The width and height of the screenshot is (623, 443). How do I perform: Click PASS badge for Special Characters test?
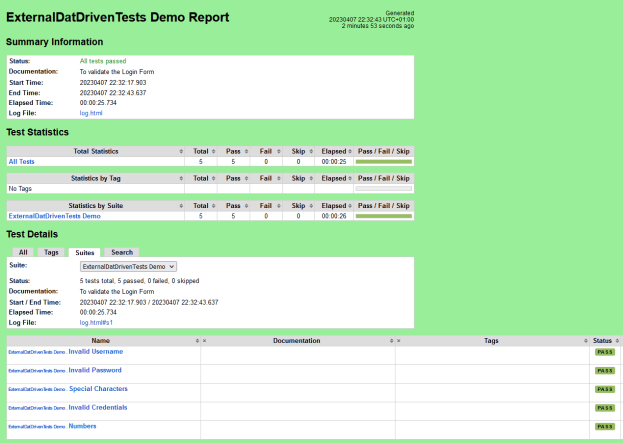[604, 389]
